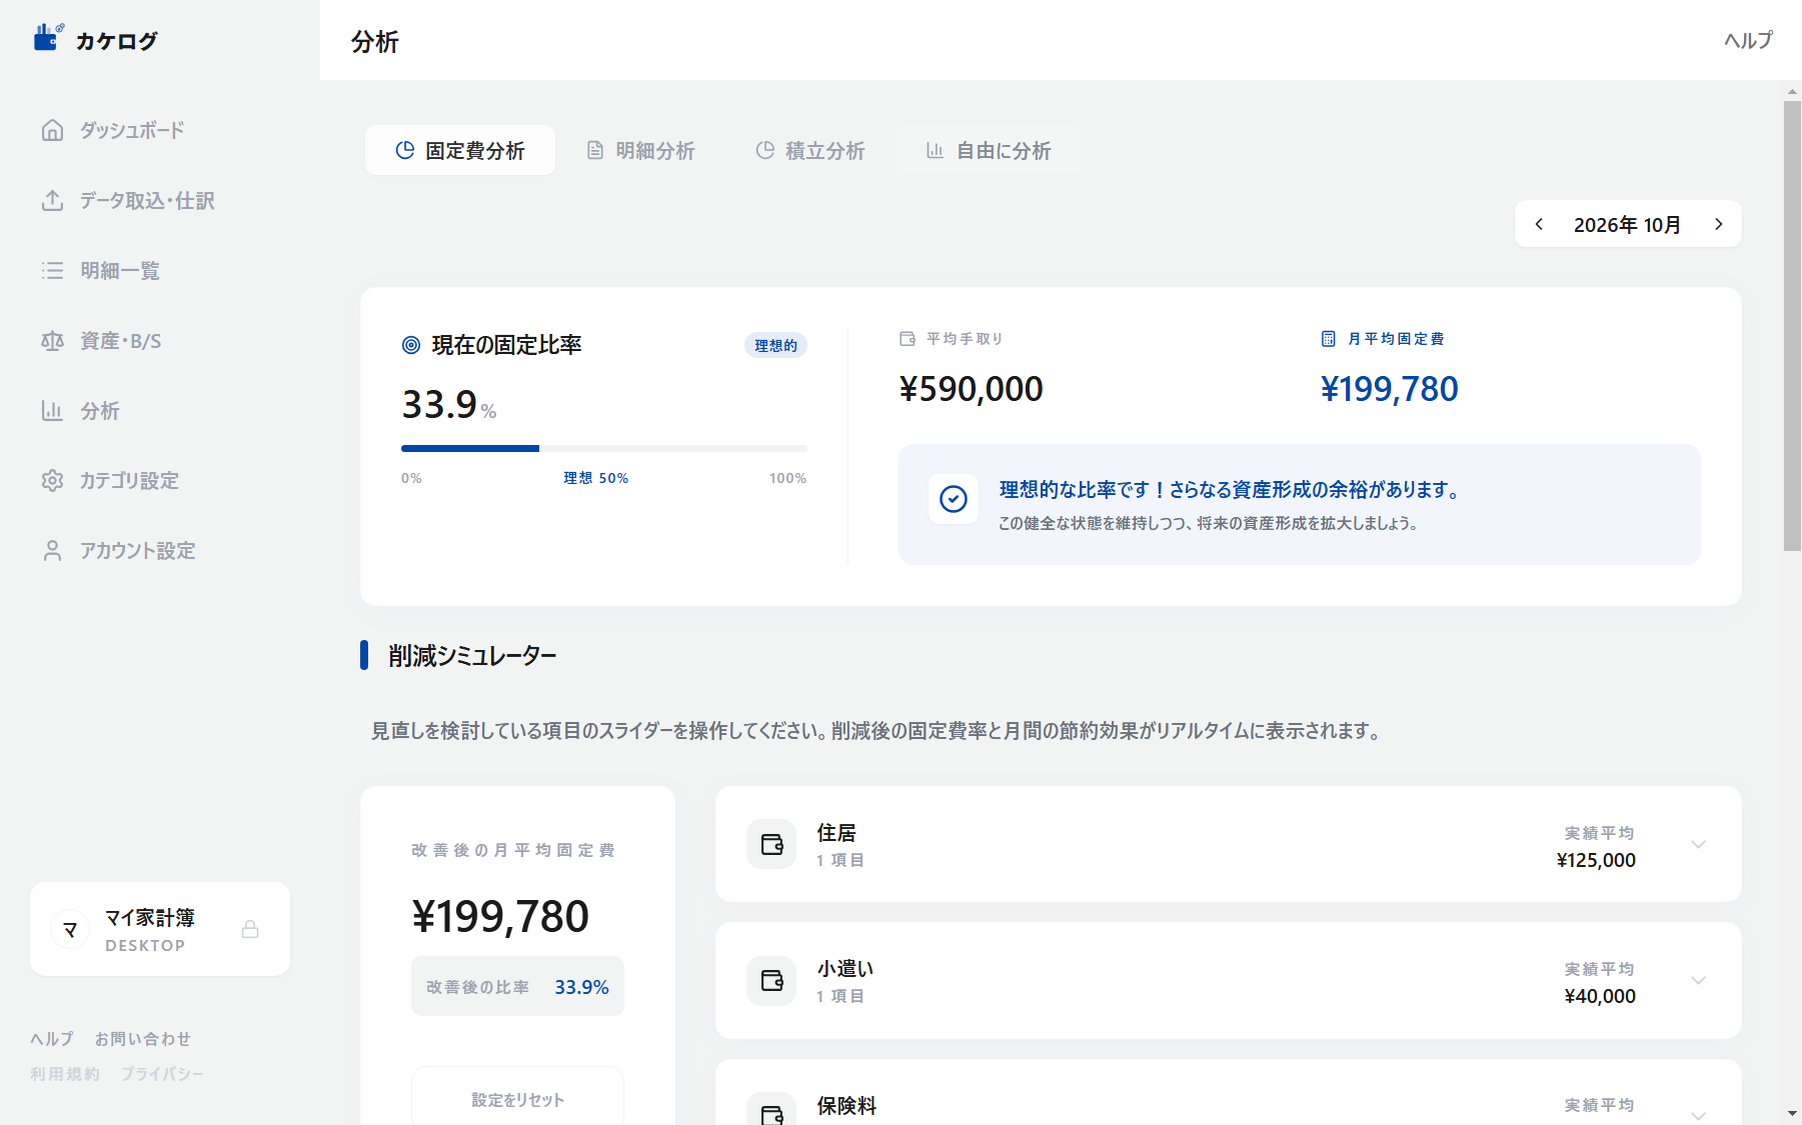The width and height of the screenshot is (1802, 1125).
Task: Click the fixed ratio progress bar
Action: point(604,448)
